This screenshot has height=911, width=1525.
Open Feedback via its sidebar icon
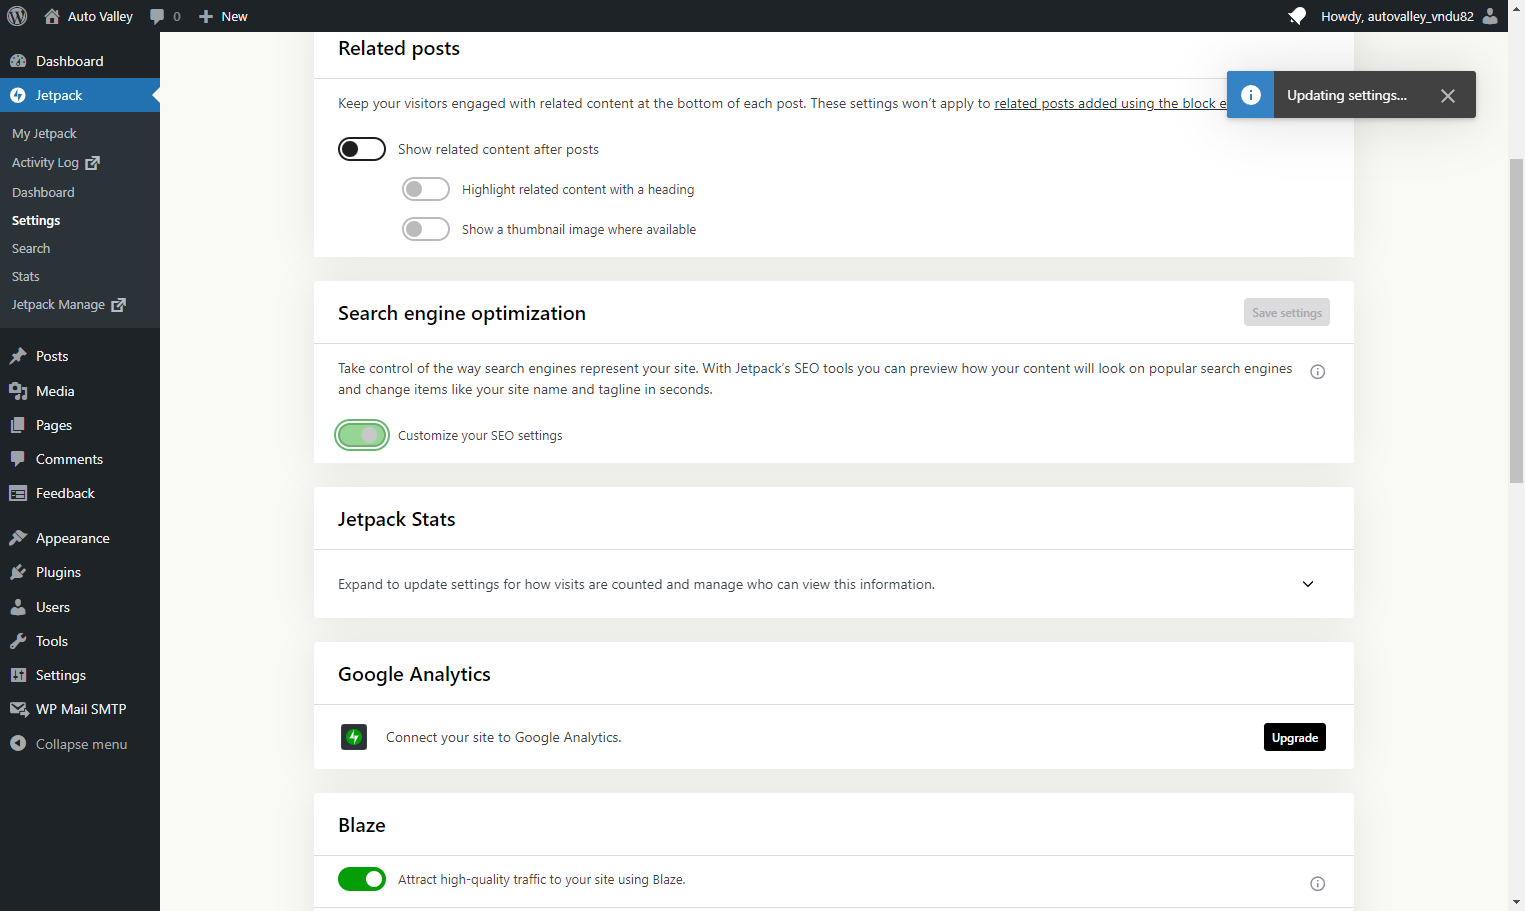click(18, 493)
